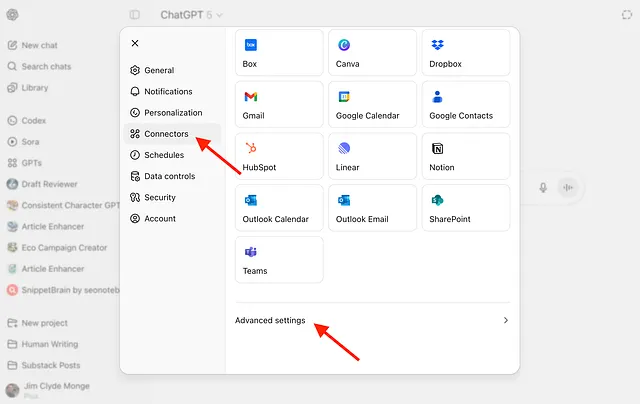
Task: Close the settings dialog
Action: click(135, 43)
